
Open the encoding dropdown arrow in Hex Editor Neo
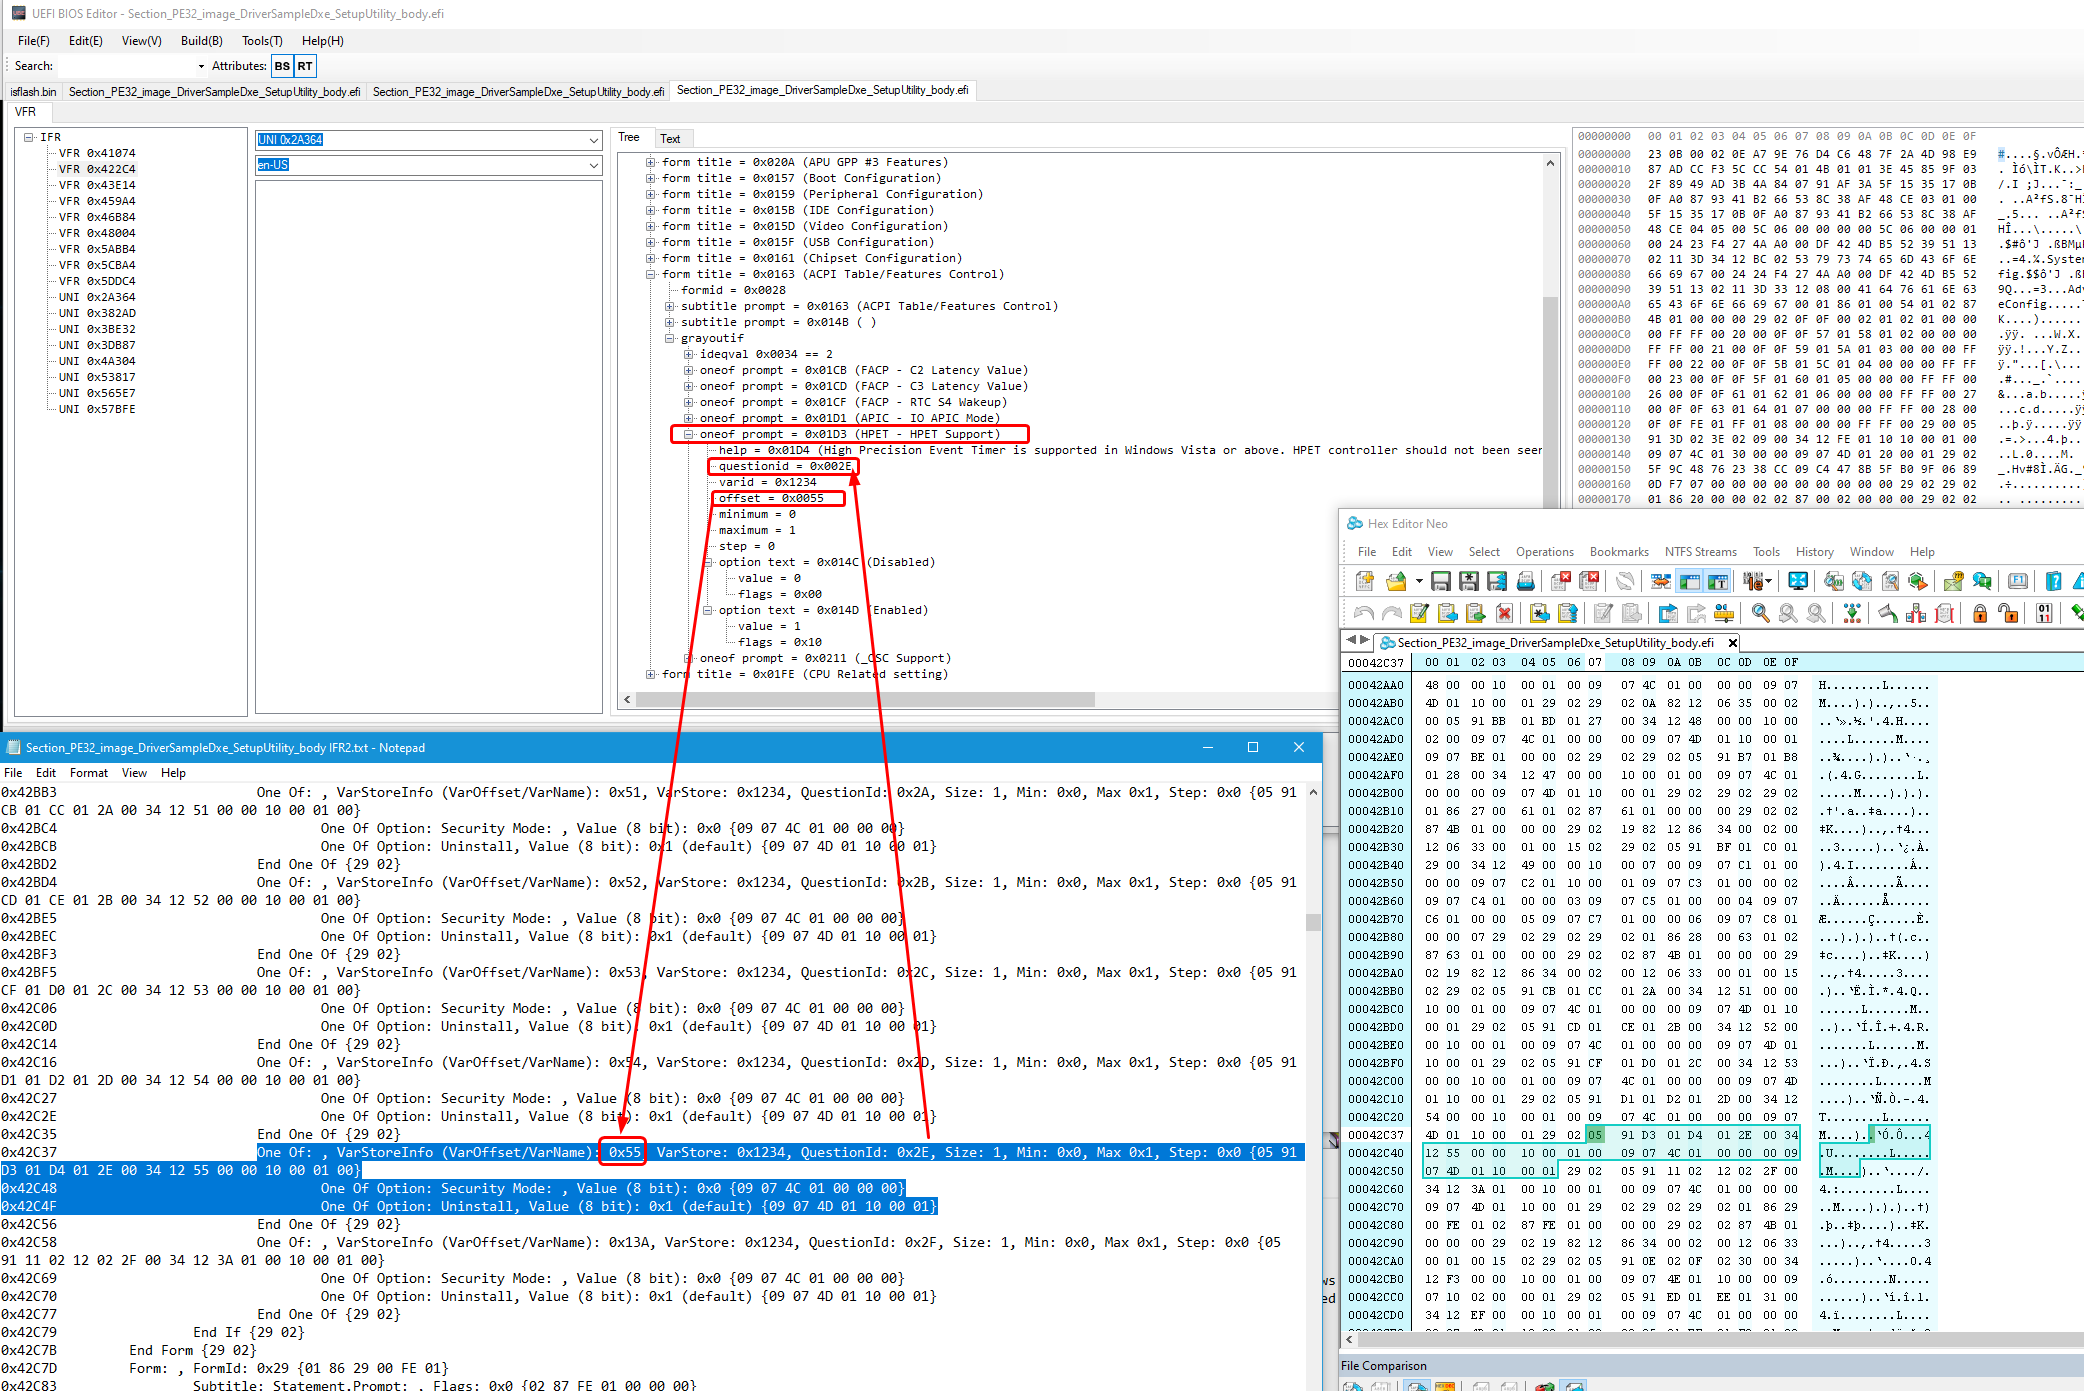[1768, 581]
